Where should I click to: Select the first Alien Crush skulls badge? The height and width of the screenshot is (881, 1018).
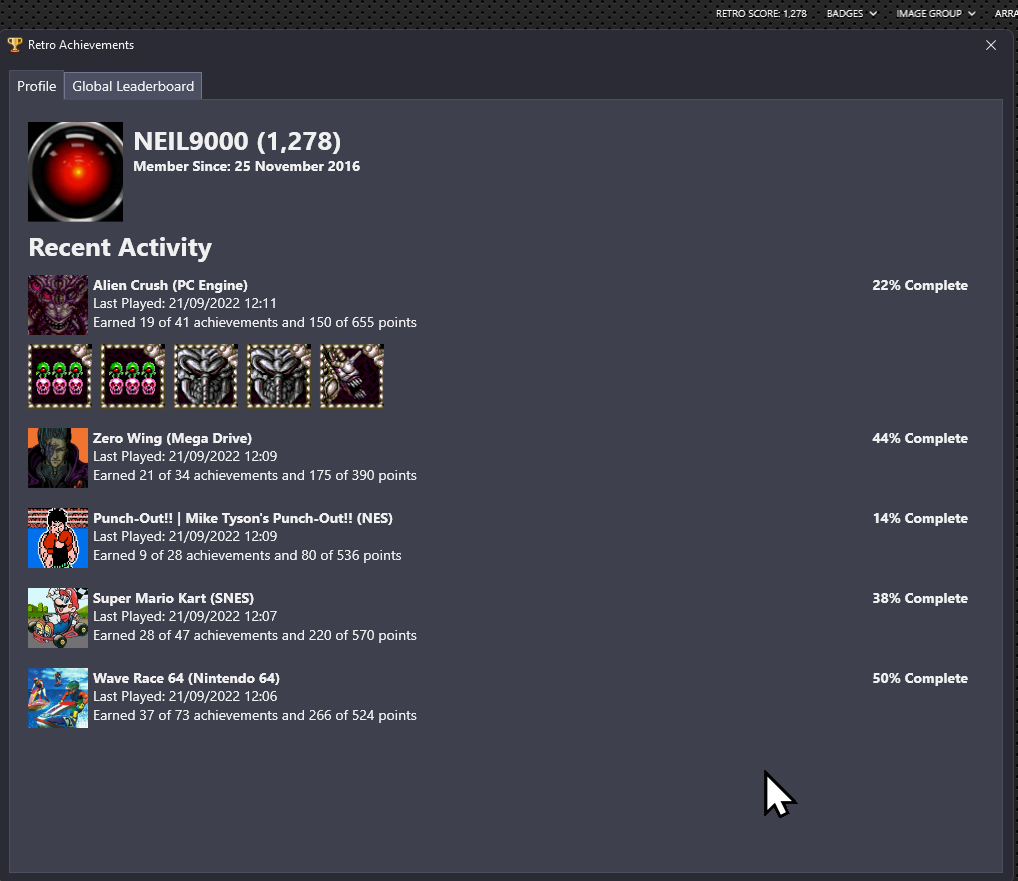[x=60, y=376]
